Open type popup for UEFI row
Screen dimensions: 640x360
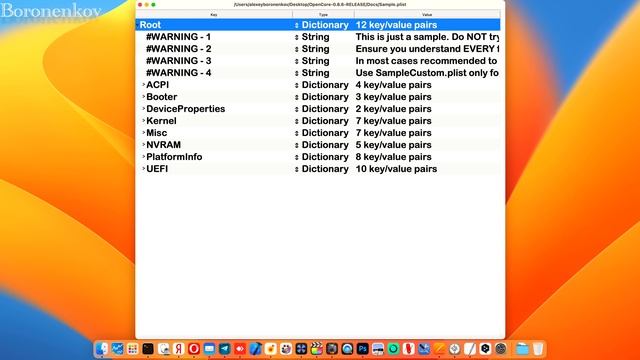[x=297, y=169]
